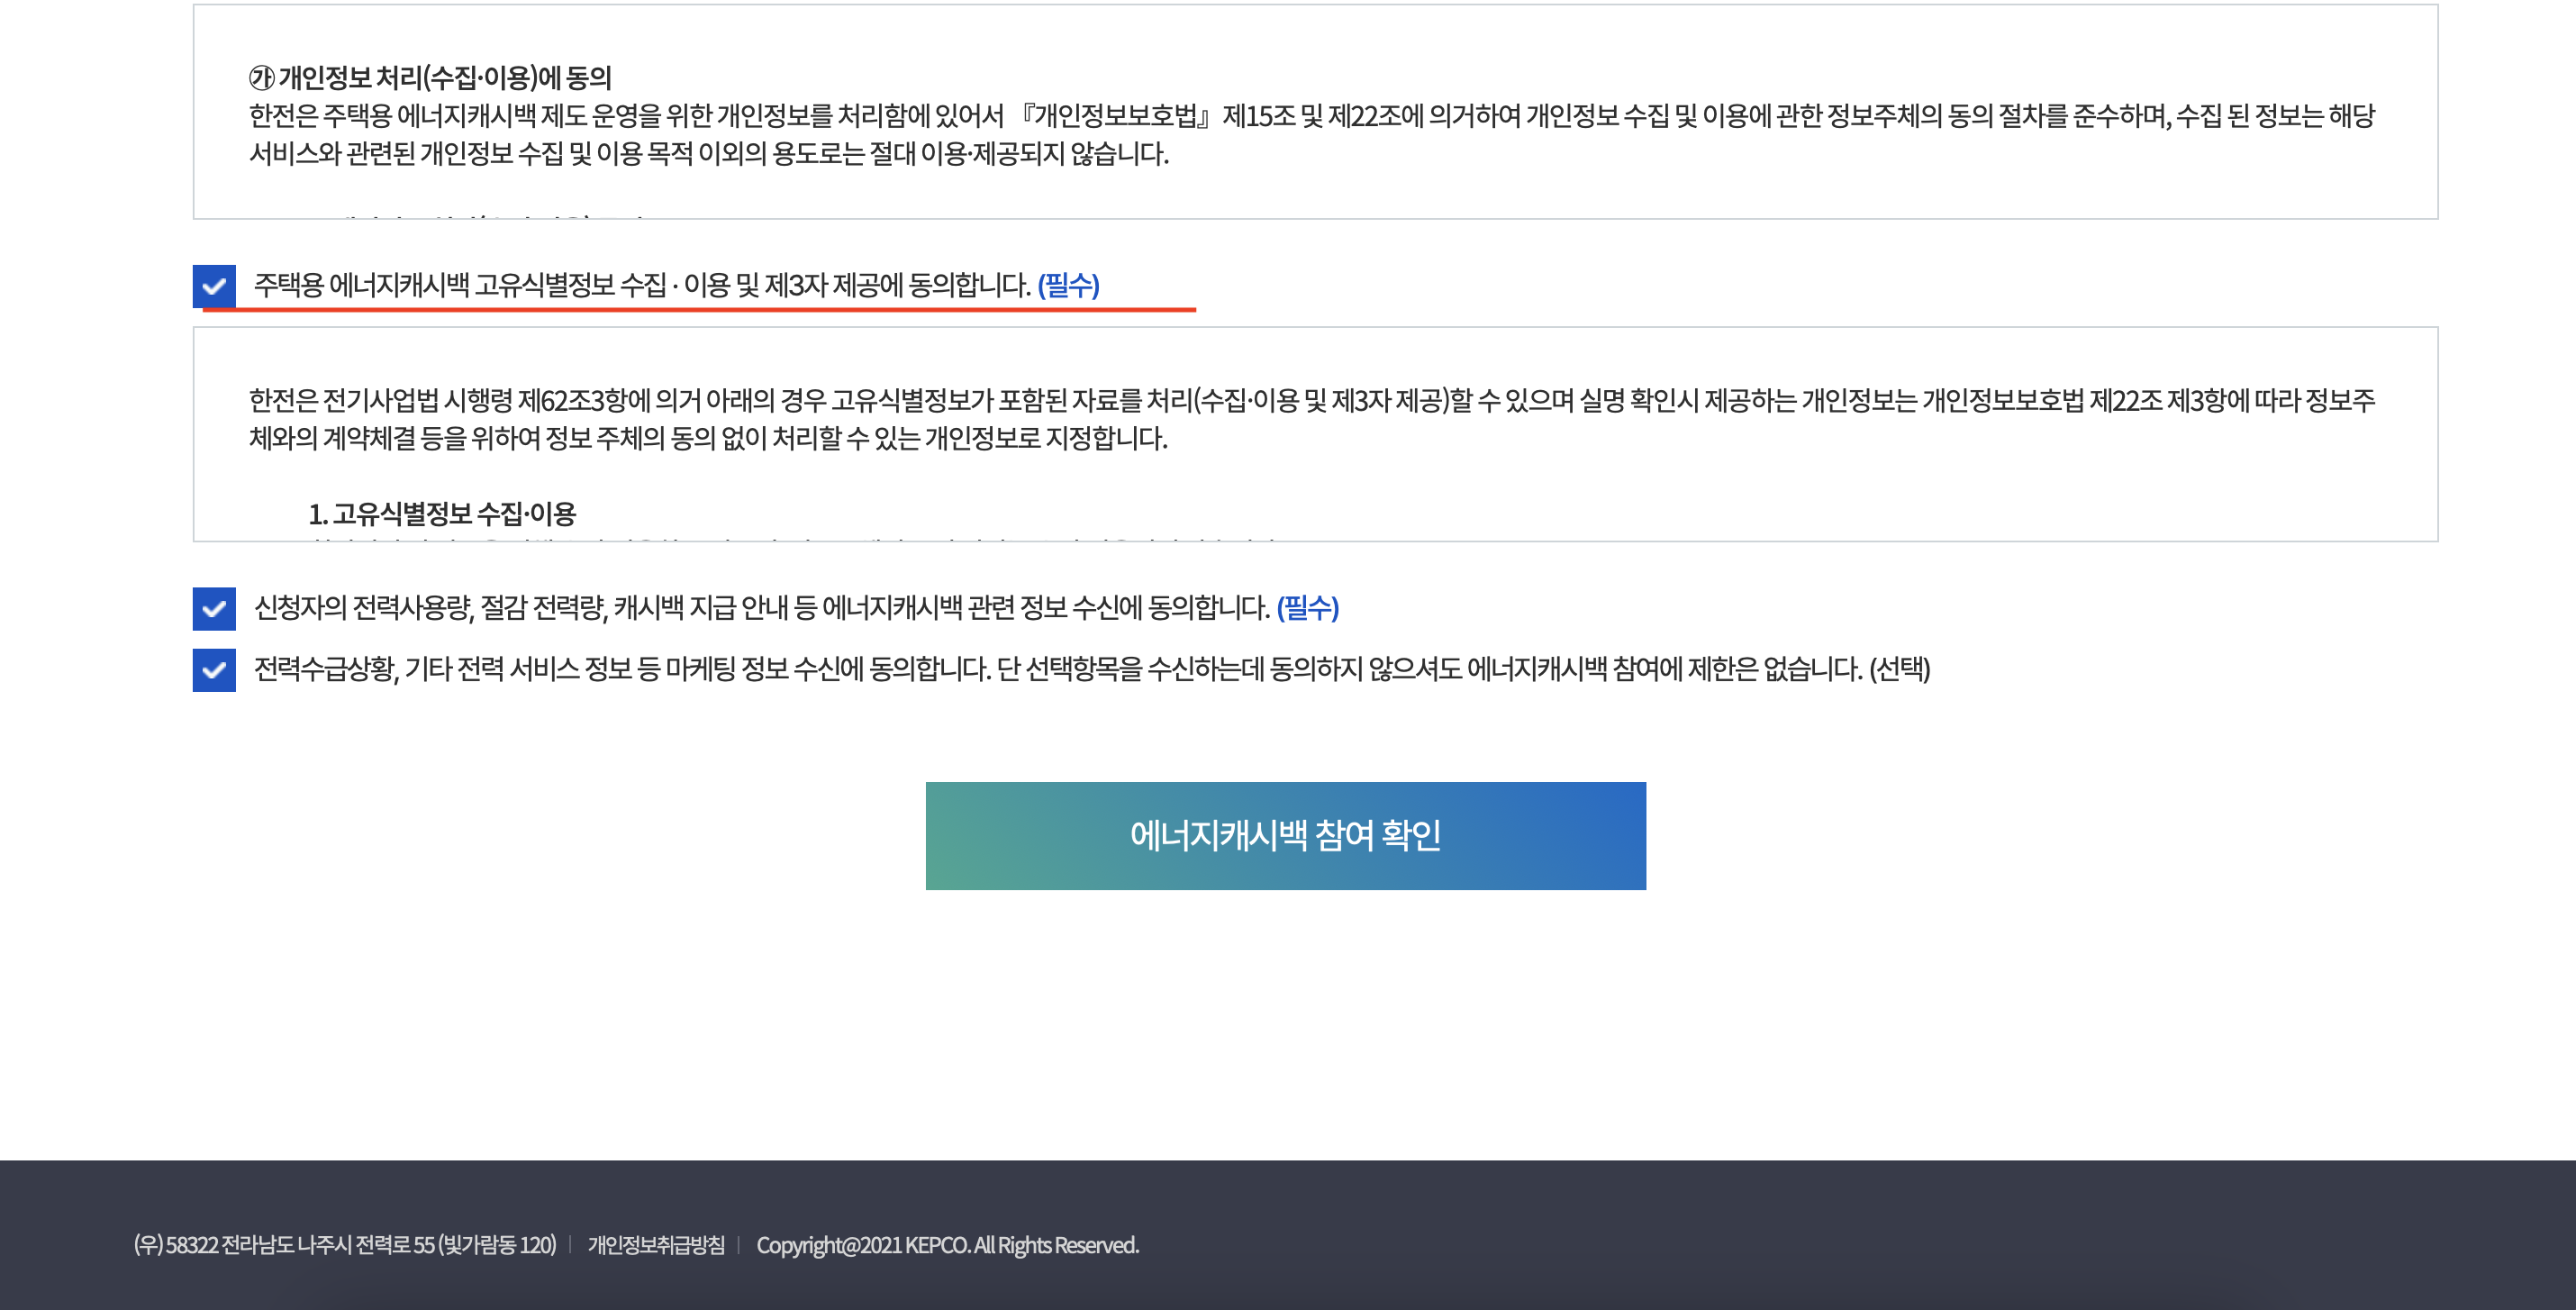The image size is (2576, 1310).
Task: Click the red underline beneath first consent label
Action: point(698,310)
